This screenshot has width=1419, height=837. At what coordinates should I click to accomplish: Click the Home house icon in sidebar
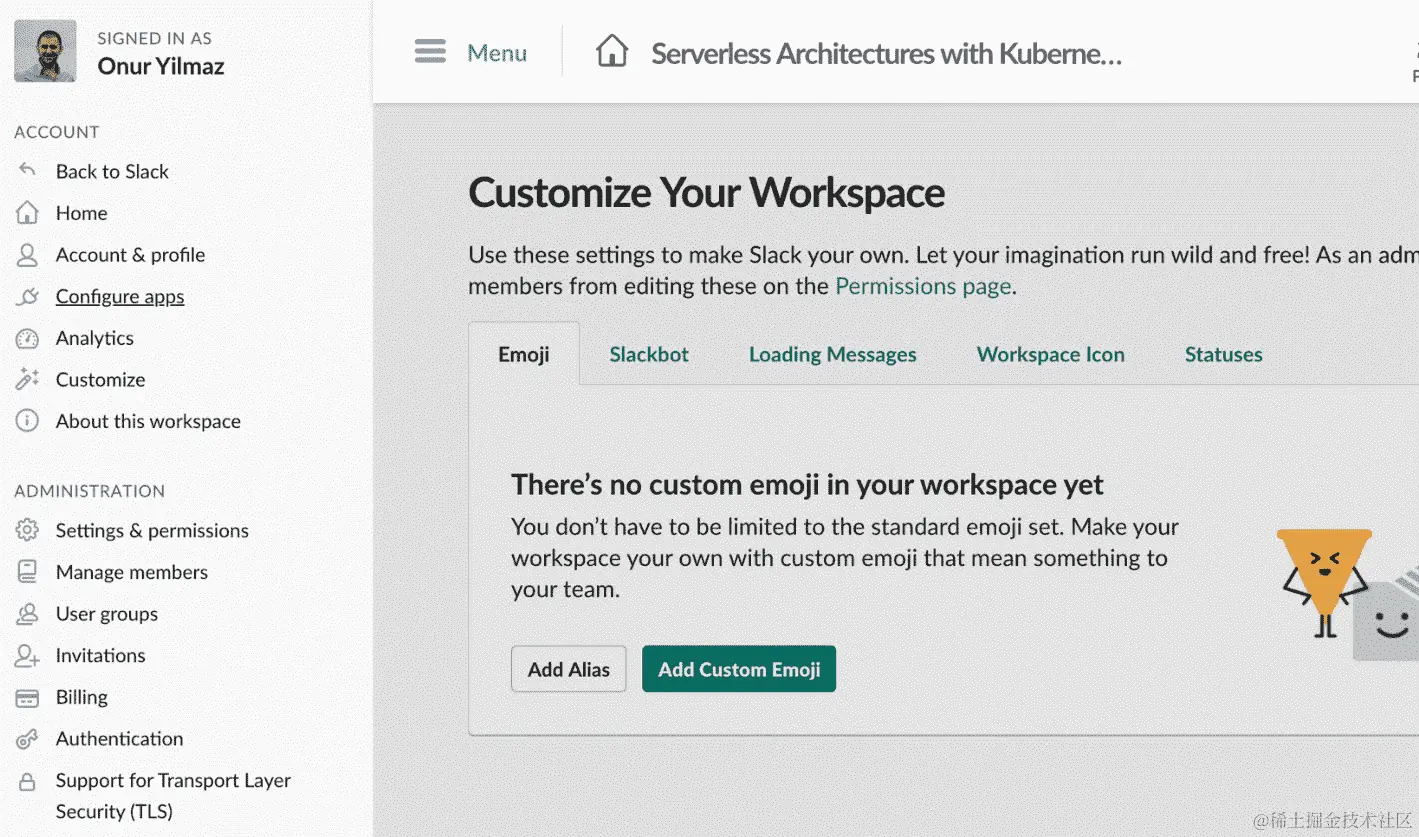[x=27, y=213]
